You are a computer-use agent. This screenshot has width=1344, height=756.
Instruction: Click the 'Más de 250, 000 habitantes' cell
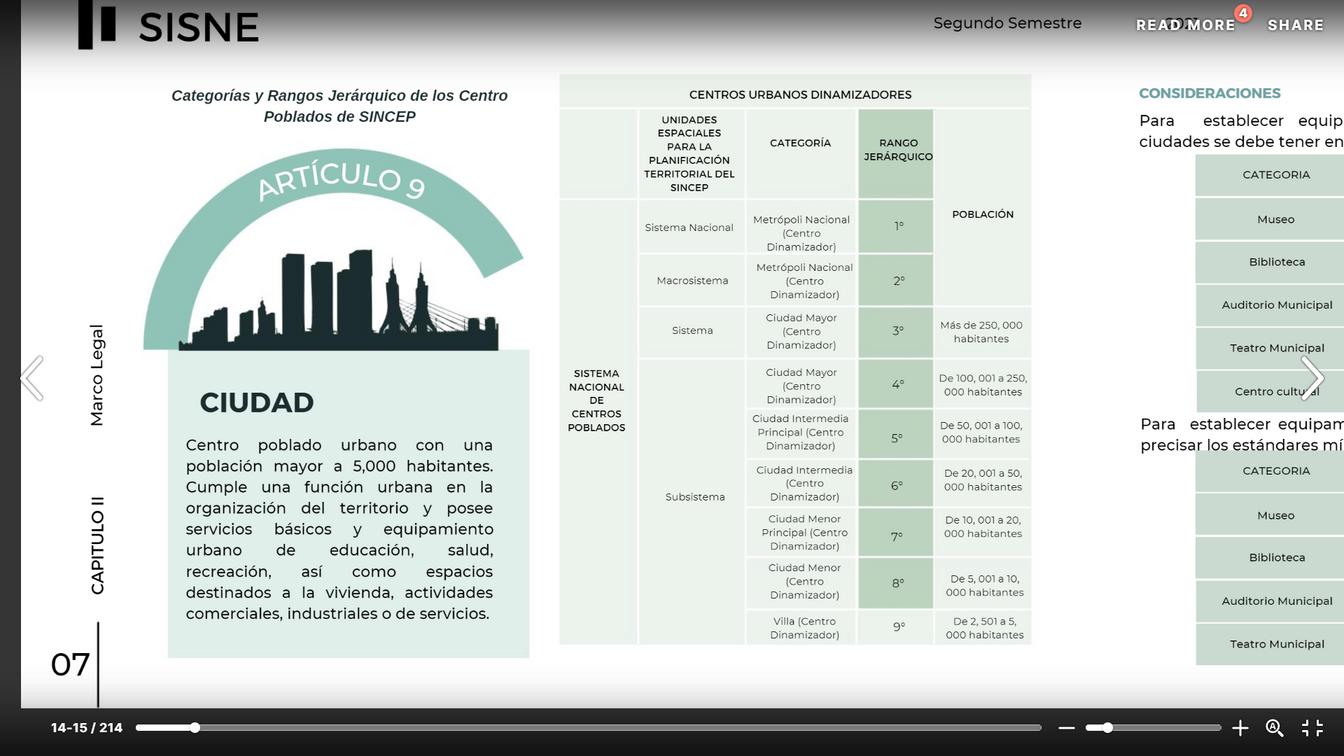(982, 332)
